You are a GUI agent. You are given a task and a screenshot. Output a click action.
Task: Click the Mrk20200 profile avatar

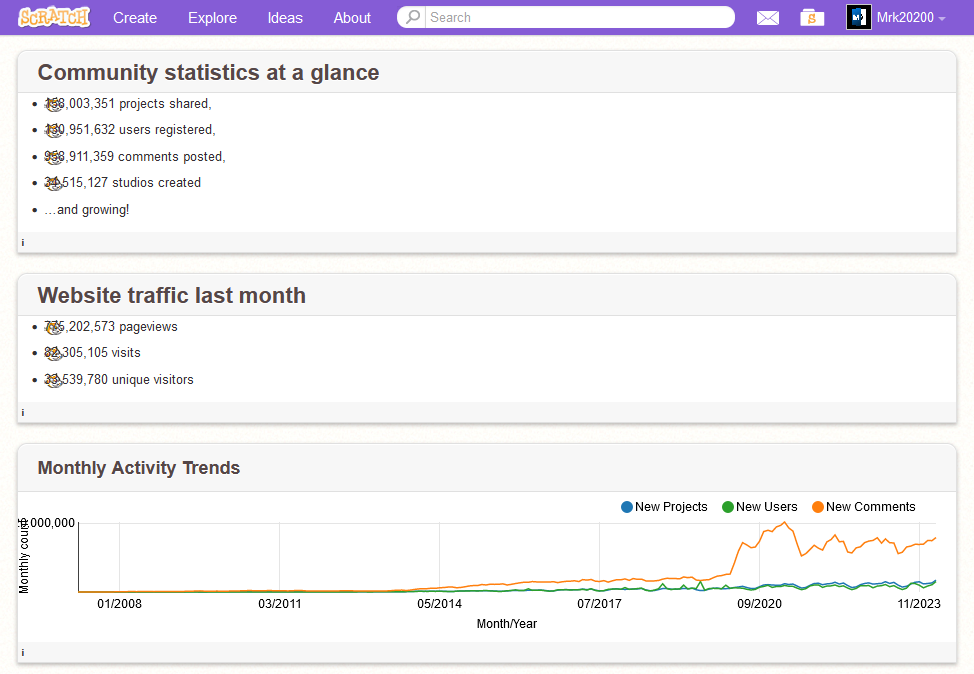[858, 17]
